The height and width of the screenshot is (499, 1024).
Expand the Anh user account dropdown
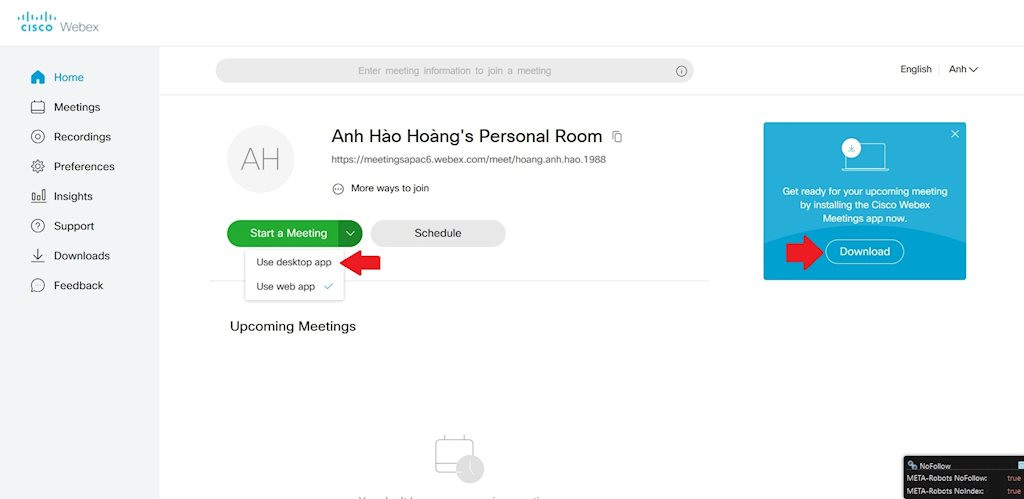(963, 69)
